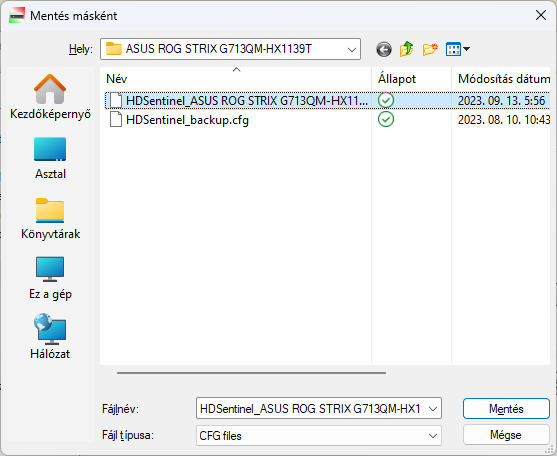Open Hálózat network location
This screenshot has width=557, height=456.
pos(50,337)
